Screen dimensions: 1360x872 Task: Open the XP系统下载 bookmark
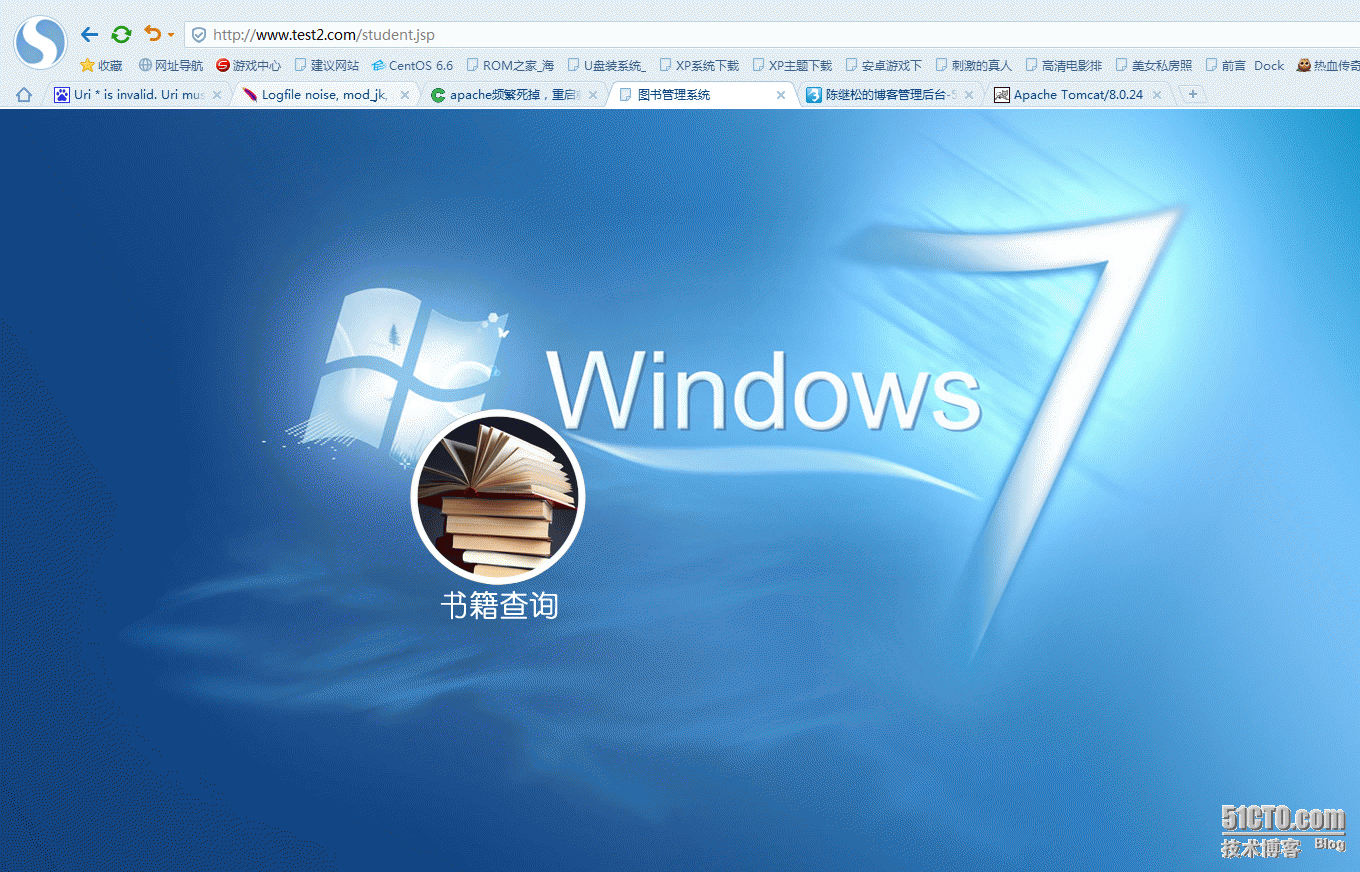(699, 65)
